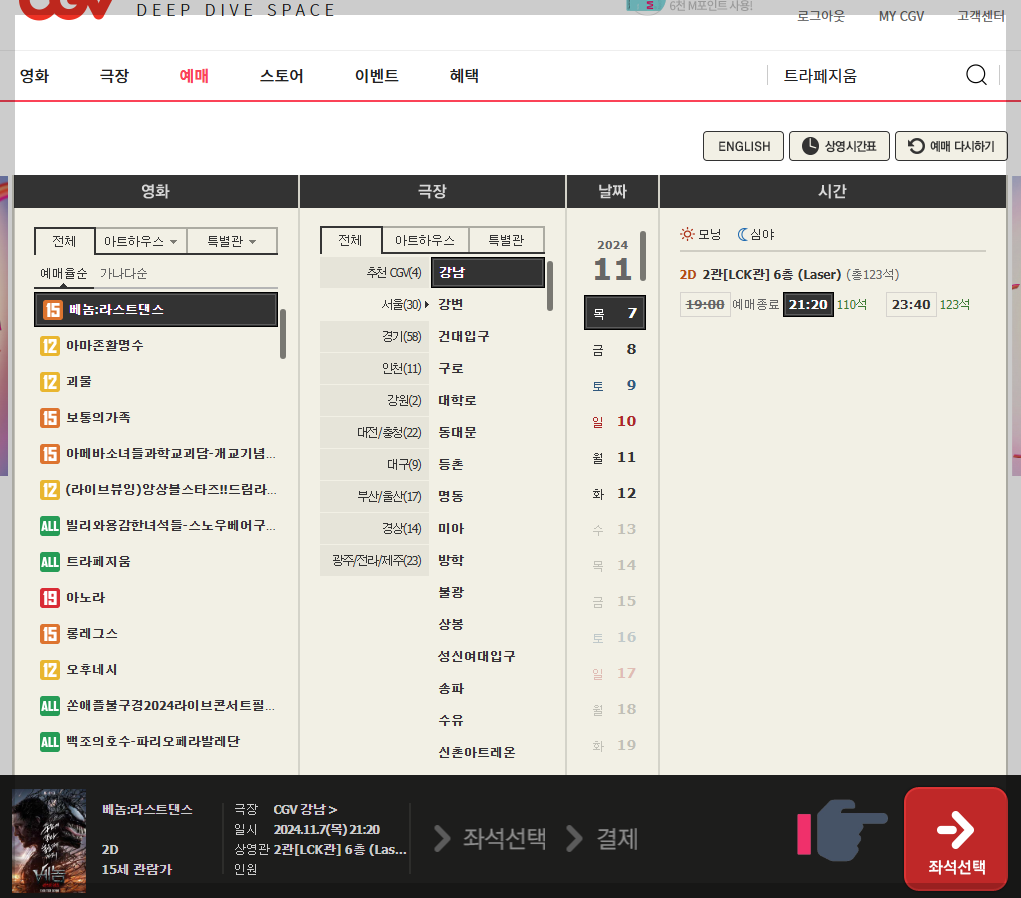Click the 좌석선택 red button

pos(956,838)
